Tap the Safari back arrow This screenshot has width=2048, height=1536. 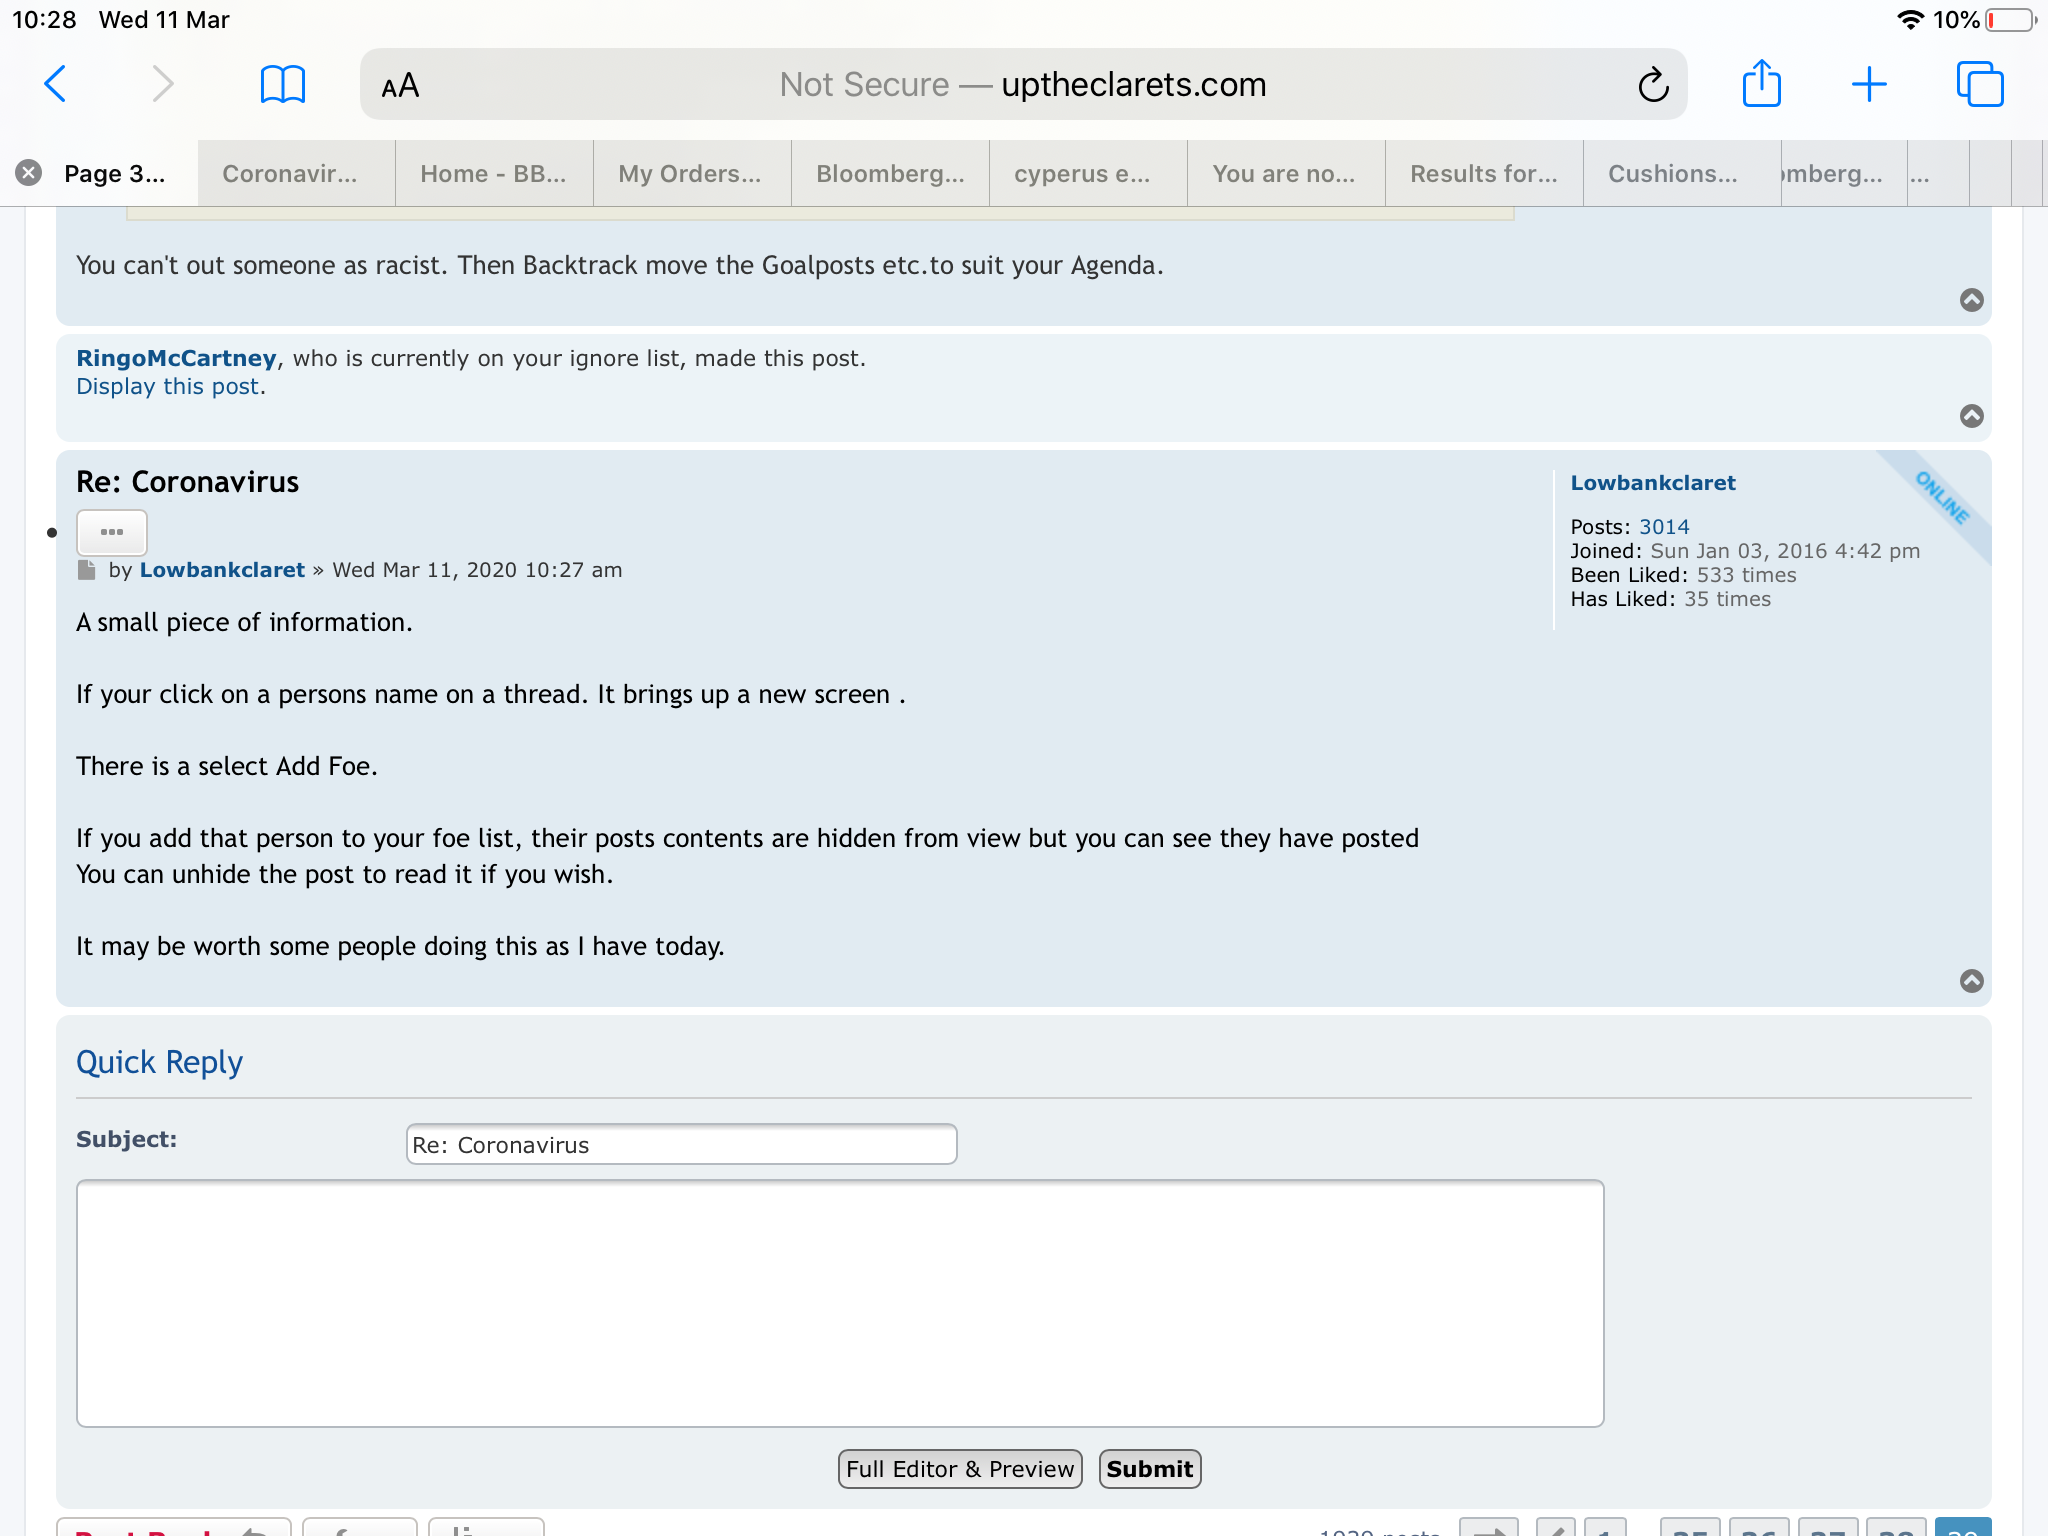point(56,84)
